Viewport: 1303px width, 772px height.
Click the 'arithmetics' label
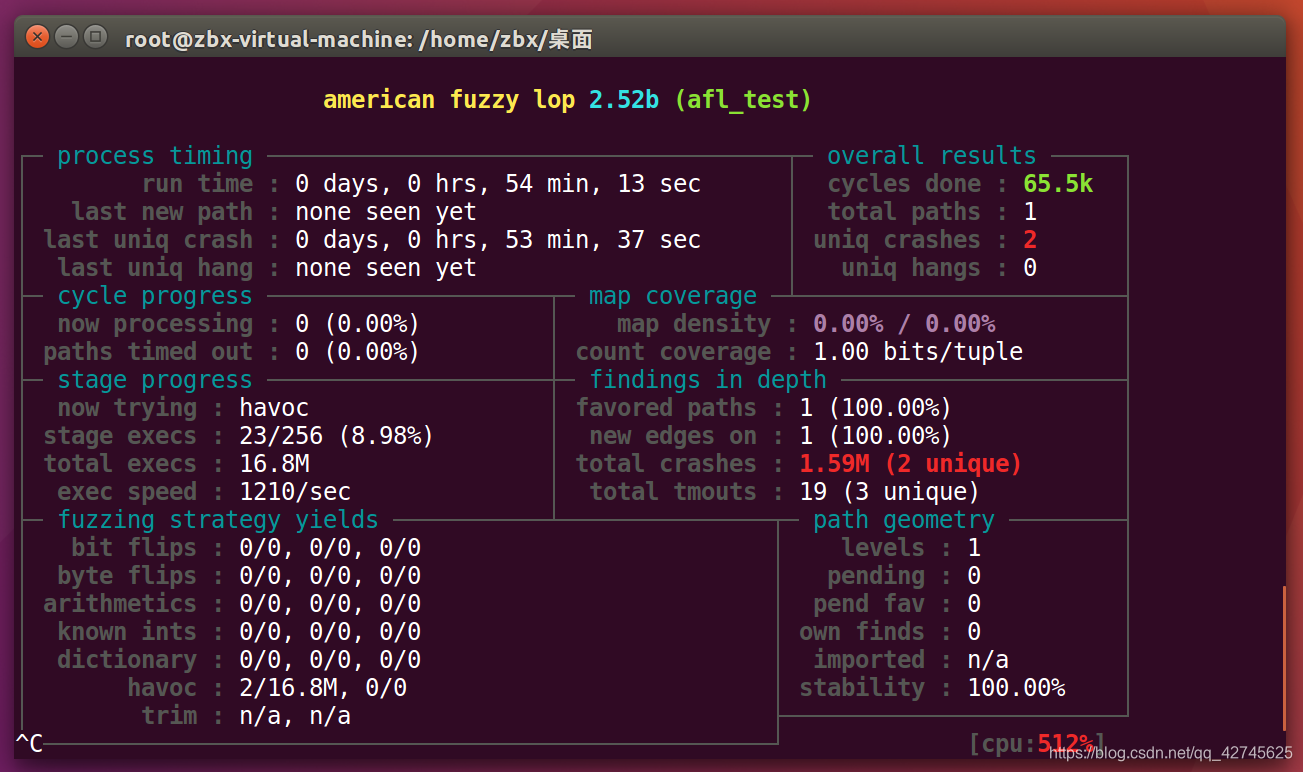[120, 604]
